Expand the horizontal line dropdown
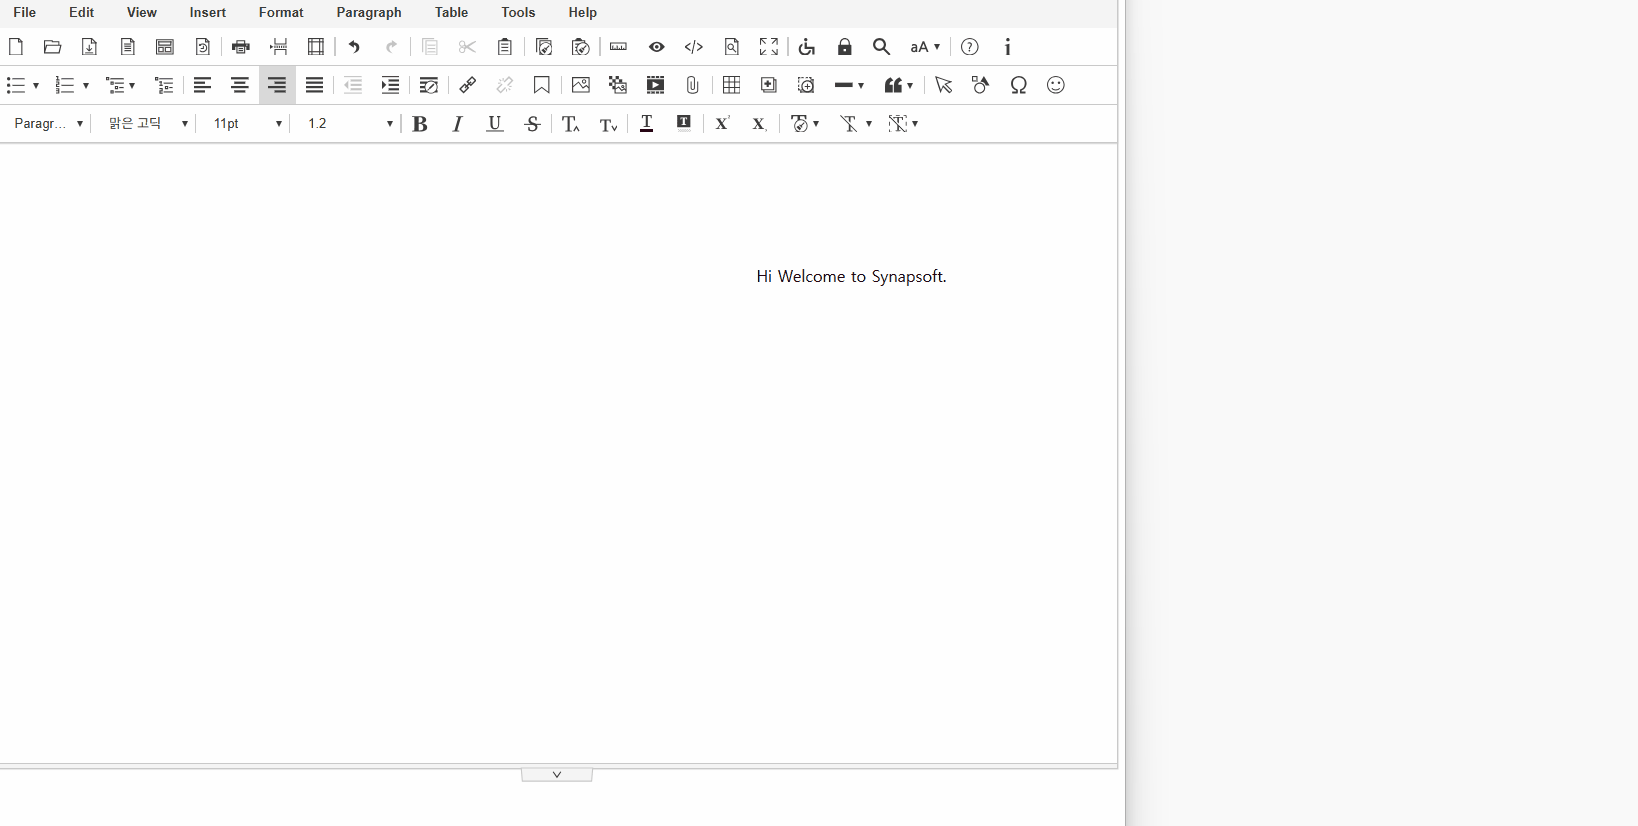 tap(861, 86)
